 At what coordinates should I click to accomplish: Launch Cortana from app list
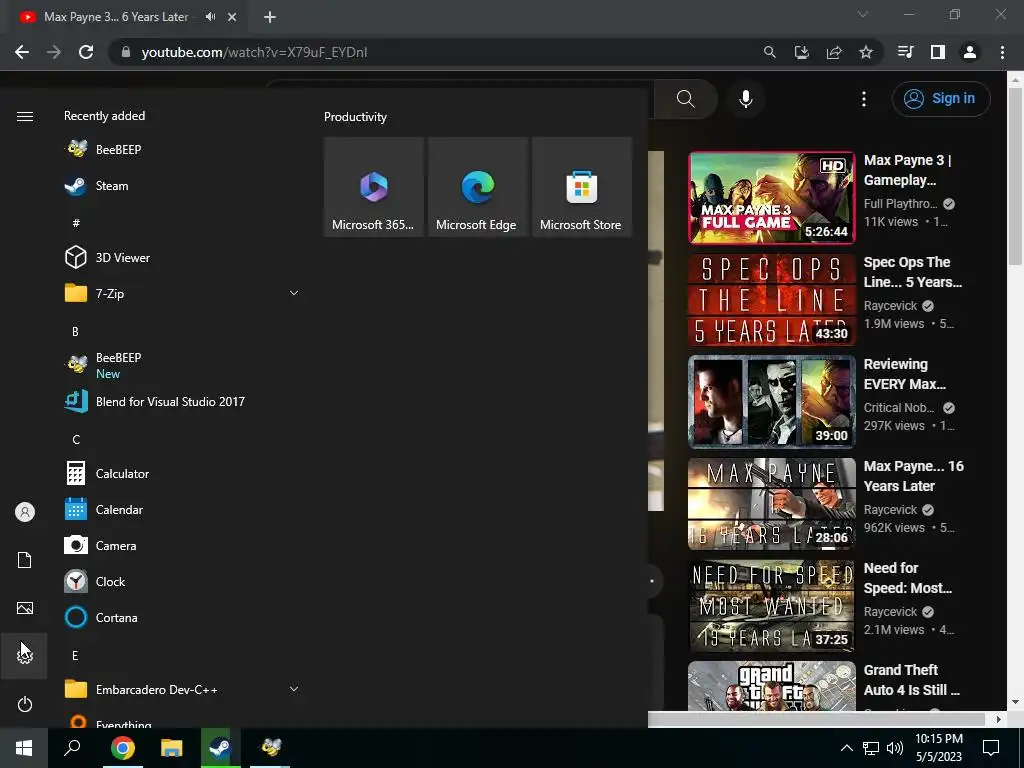tap(183, 617)
